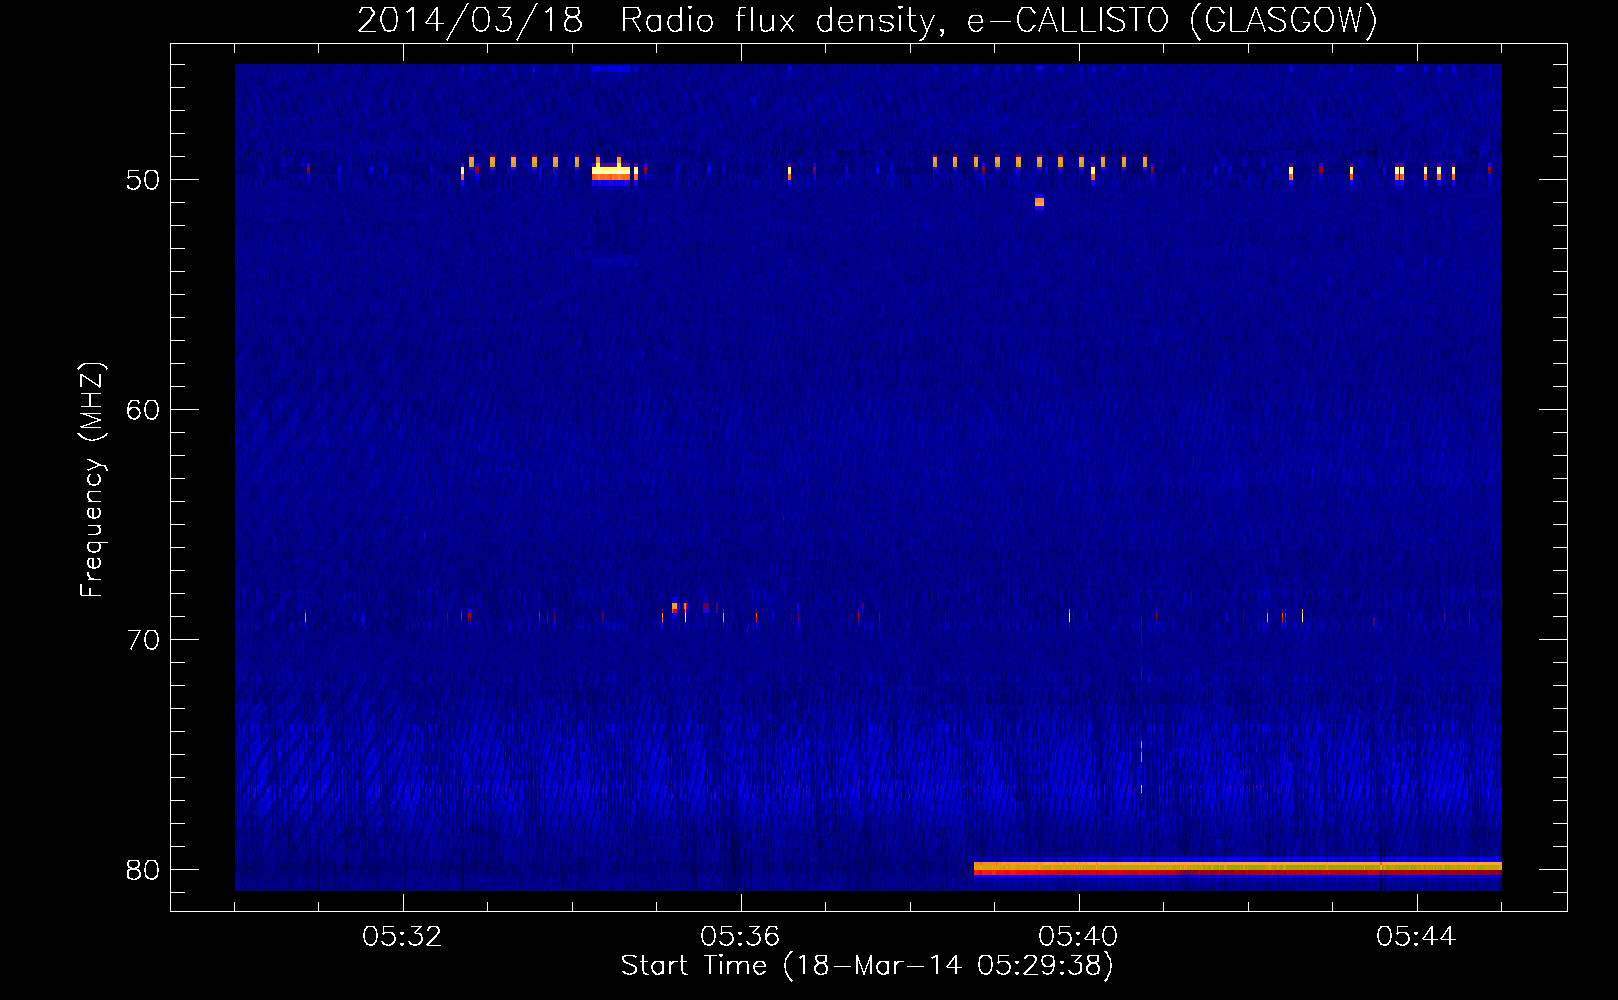Click the 05:40 time tick label

point(1078,937)
